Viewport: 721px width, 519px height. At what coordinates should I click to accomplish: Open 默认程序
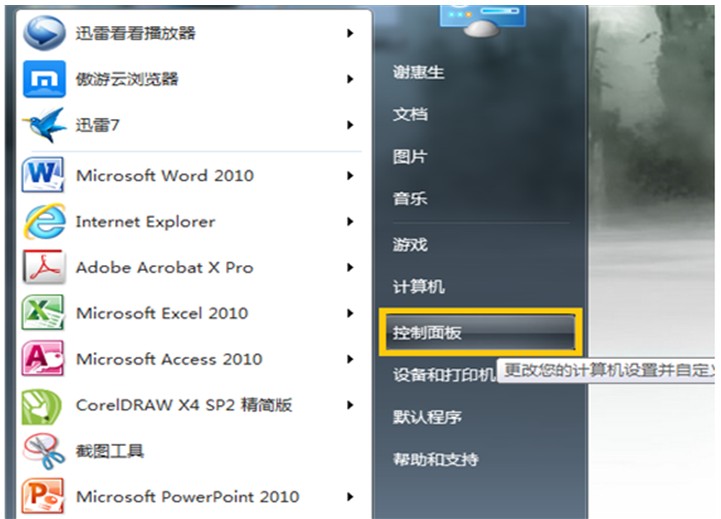(x=427, y=417)
